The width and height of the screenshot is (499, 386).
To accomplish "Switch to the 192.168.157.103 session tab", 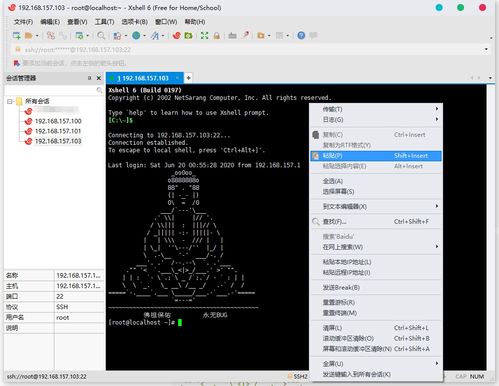I will 145,78.
